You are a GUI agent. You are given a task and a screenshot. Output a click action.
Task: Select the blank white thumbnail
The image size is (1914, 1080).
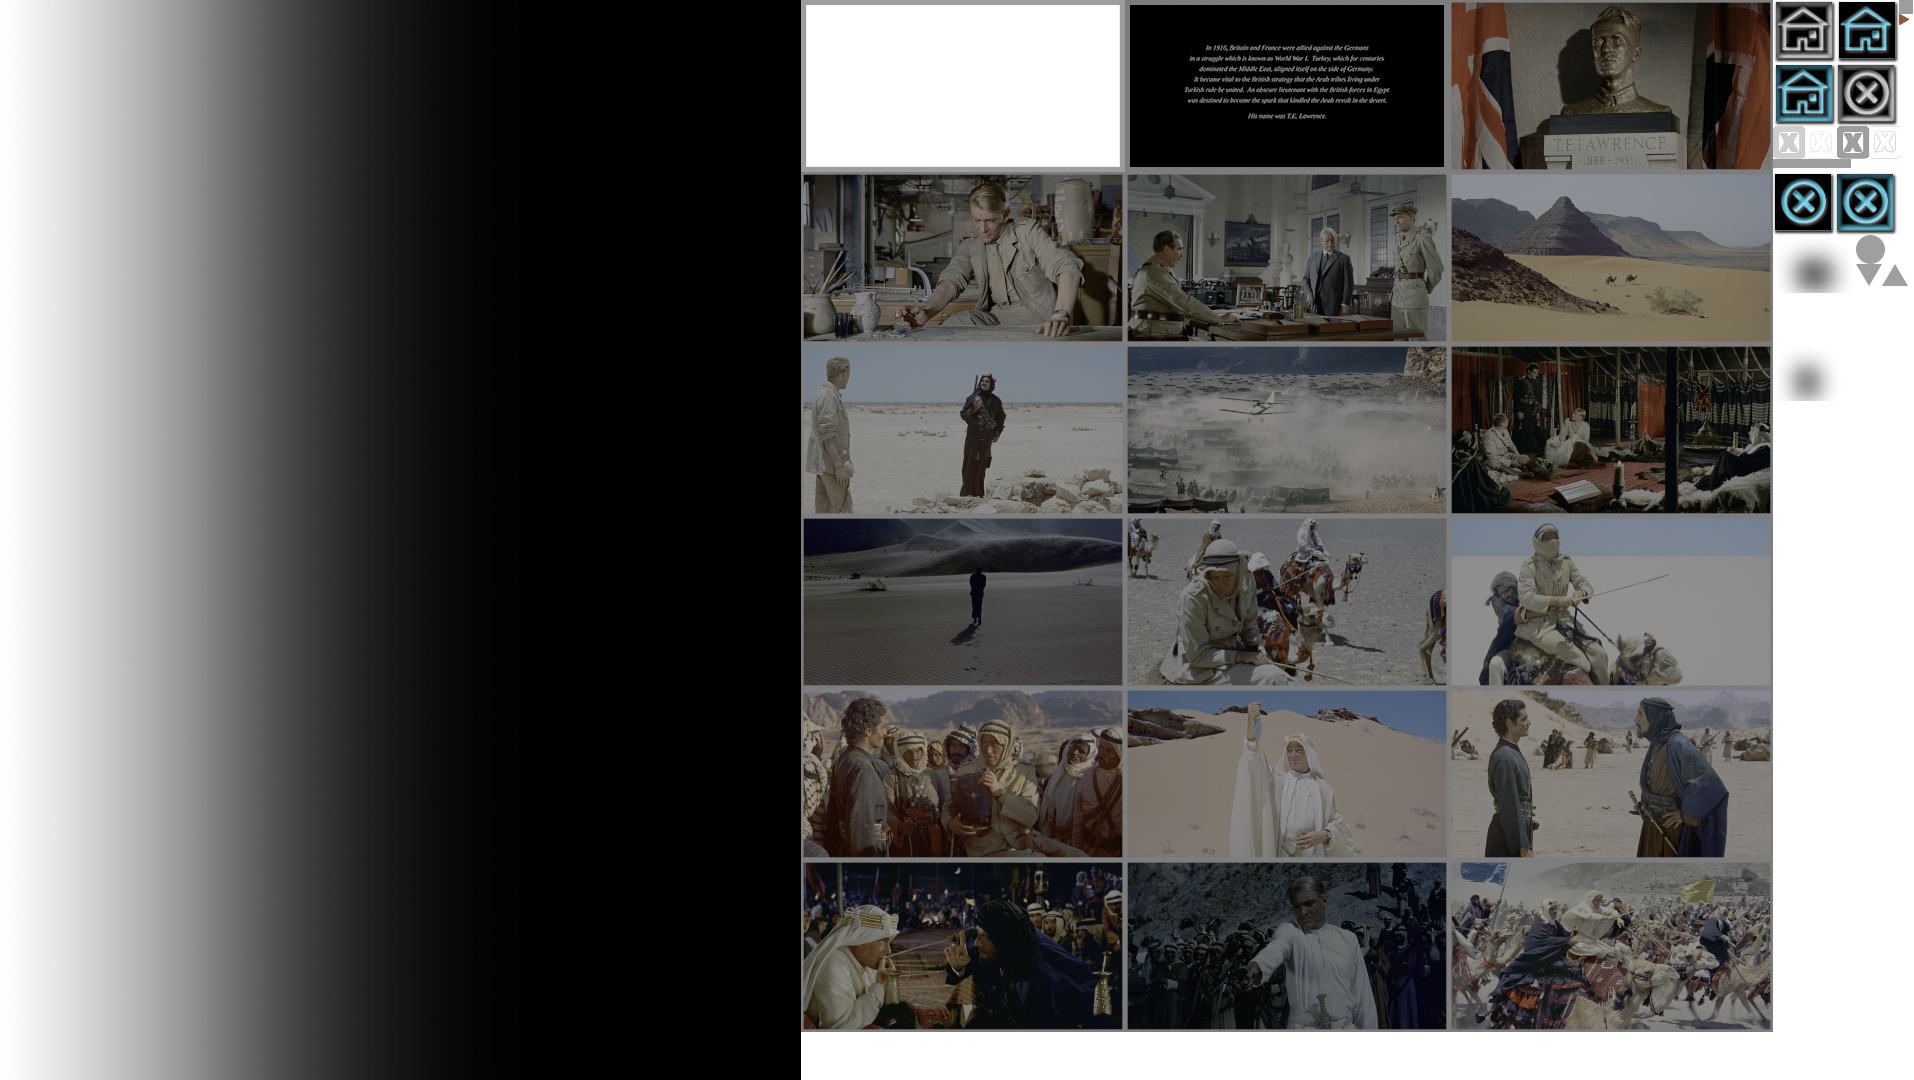pyautogui.click(x=963, y=86)
